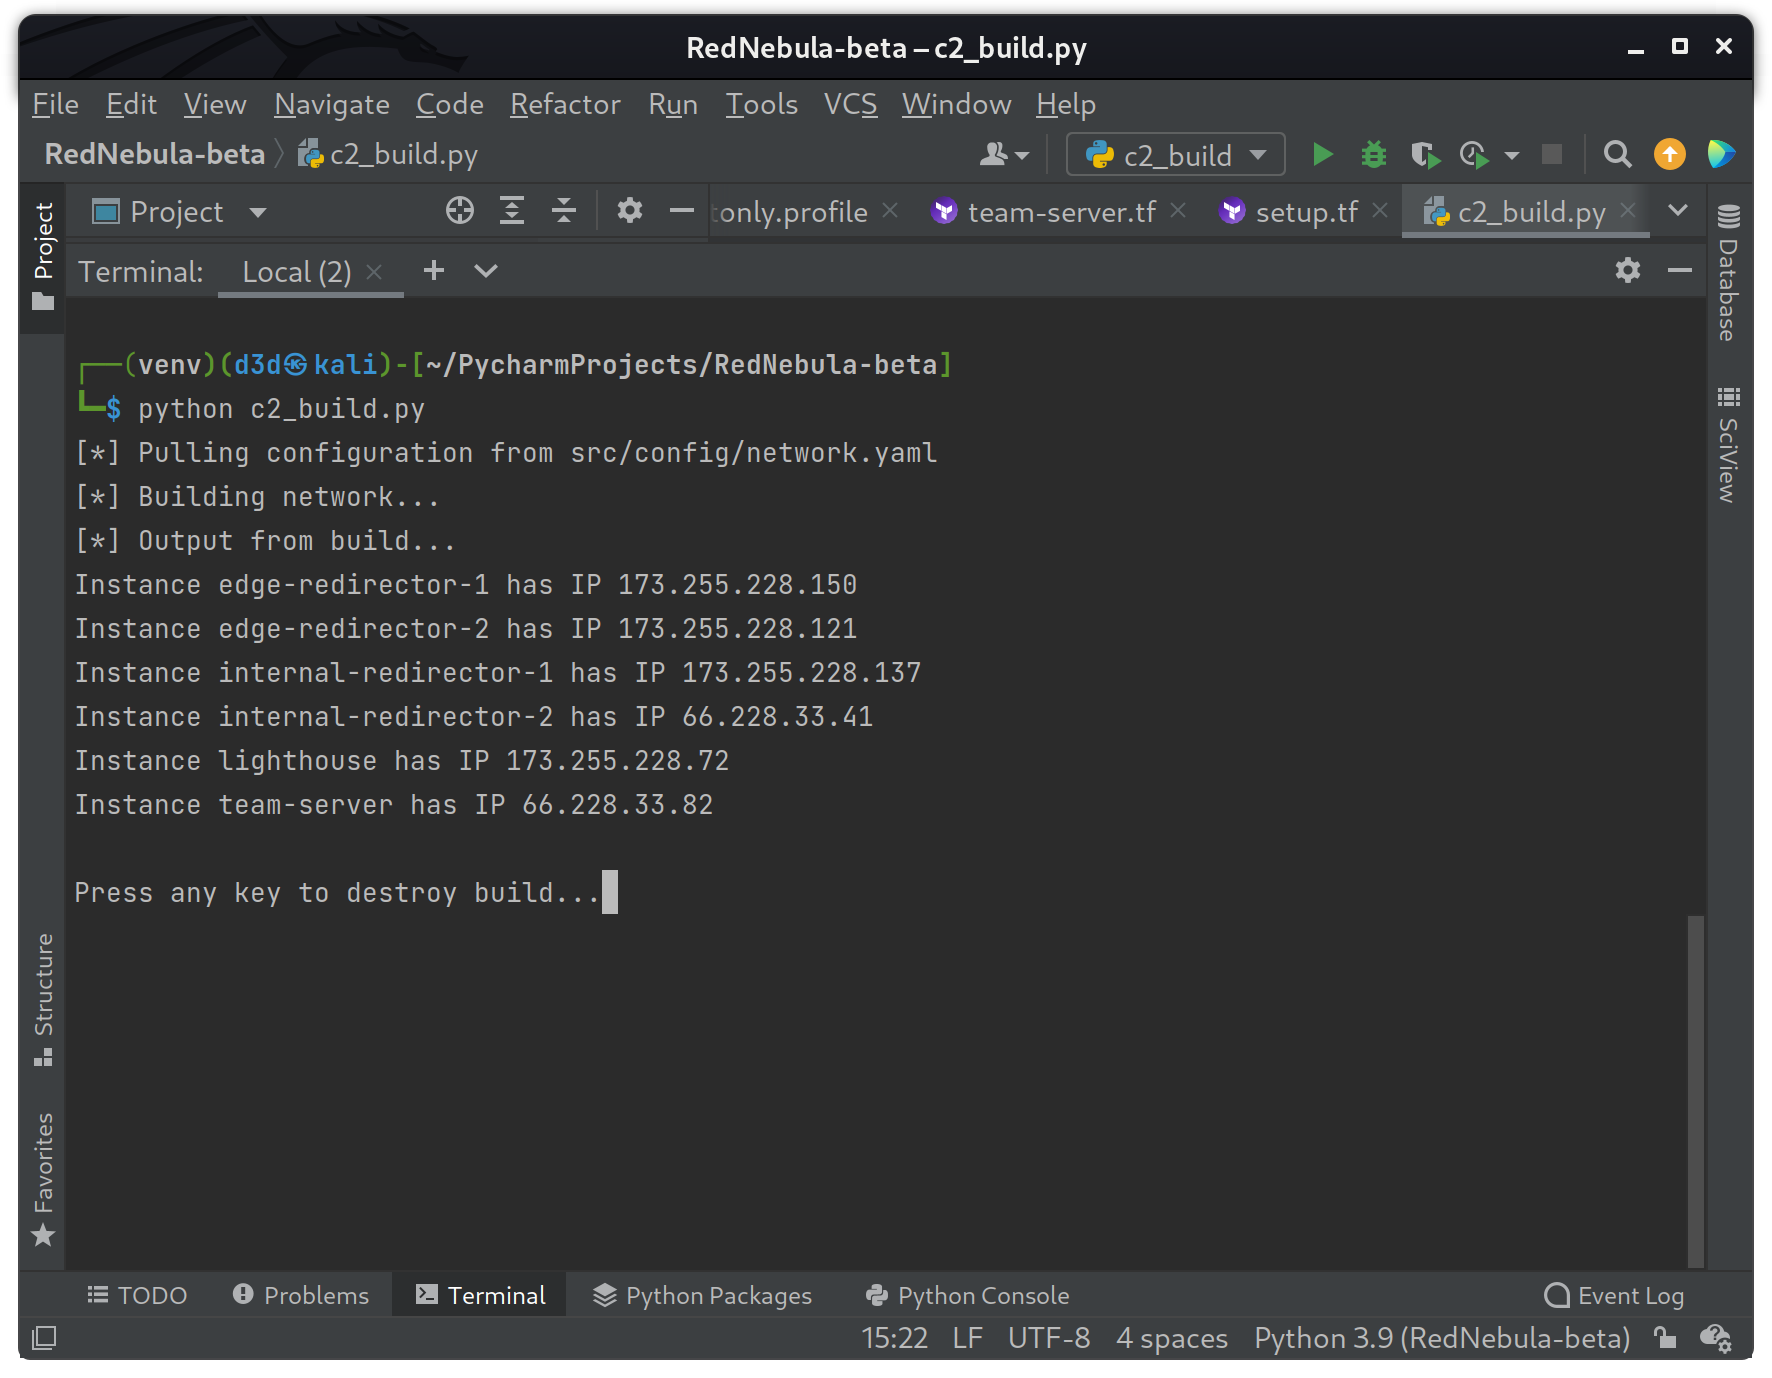Open Project panel settings gear
The height and width of the screenshot is (1378, 1772).
click(x=629, y=211)
